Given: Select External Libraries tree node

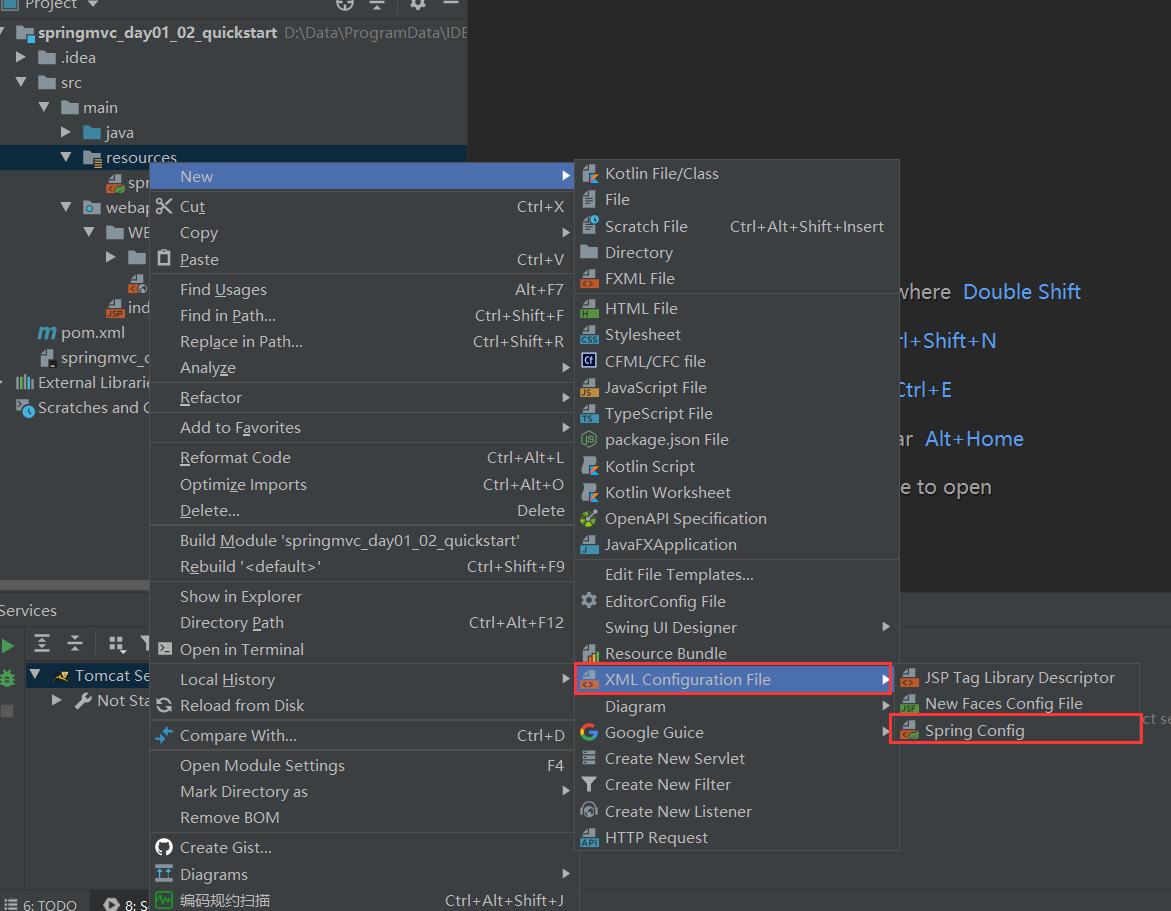Looking at the screenshot, I should [x=82, y=382].
